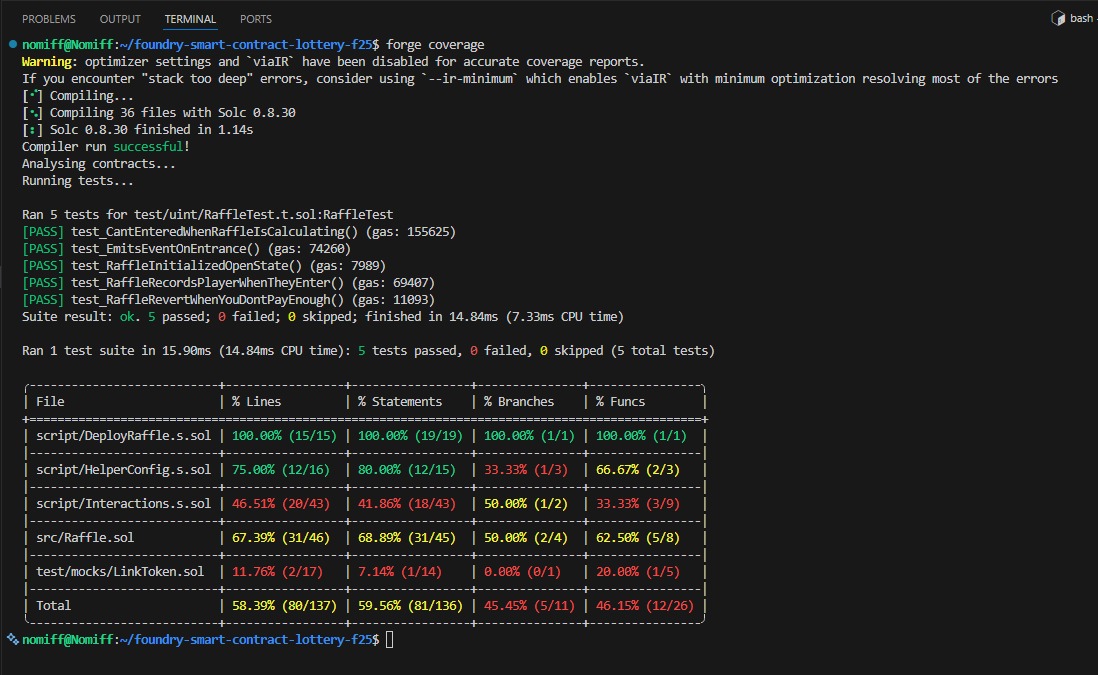Click the blue command status dot beside forge coverage
Image resolution: width=1098 pixels, height=675 pixels.
pos(13,44)
